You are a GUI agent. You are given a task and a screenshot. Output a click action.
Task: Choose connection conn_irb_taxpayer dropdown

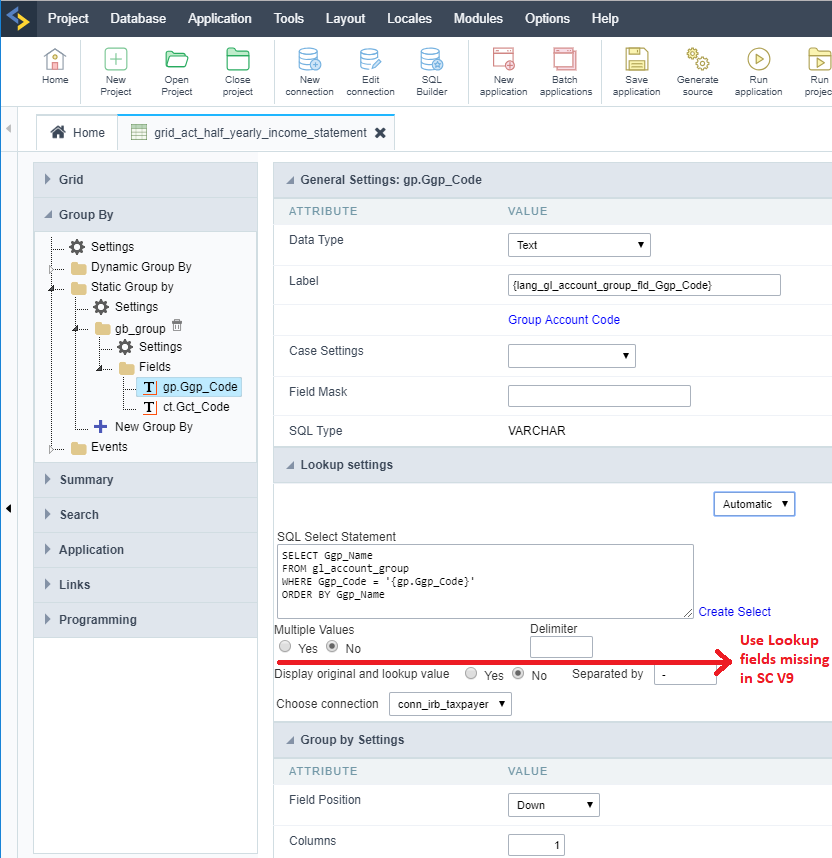[x=450, y=704]
